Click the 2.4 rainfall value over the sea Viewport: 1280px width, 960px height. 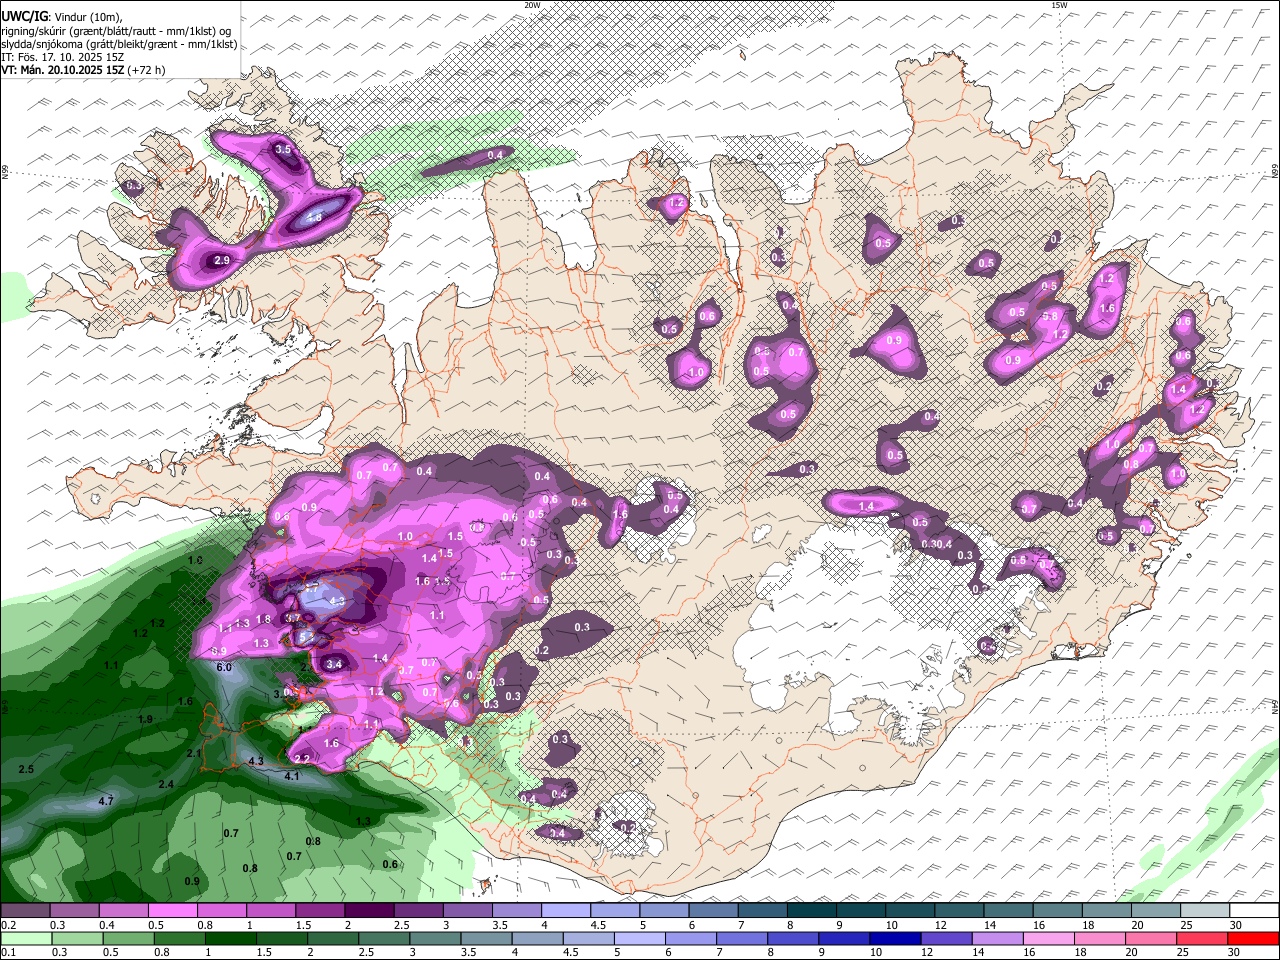pos(166,784)
